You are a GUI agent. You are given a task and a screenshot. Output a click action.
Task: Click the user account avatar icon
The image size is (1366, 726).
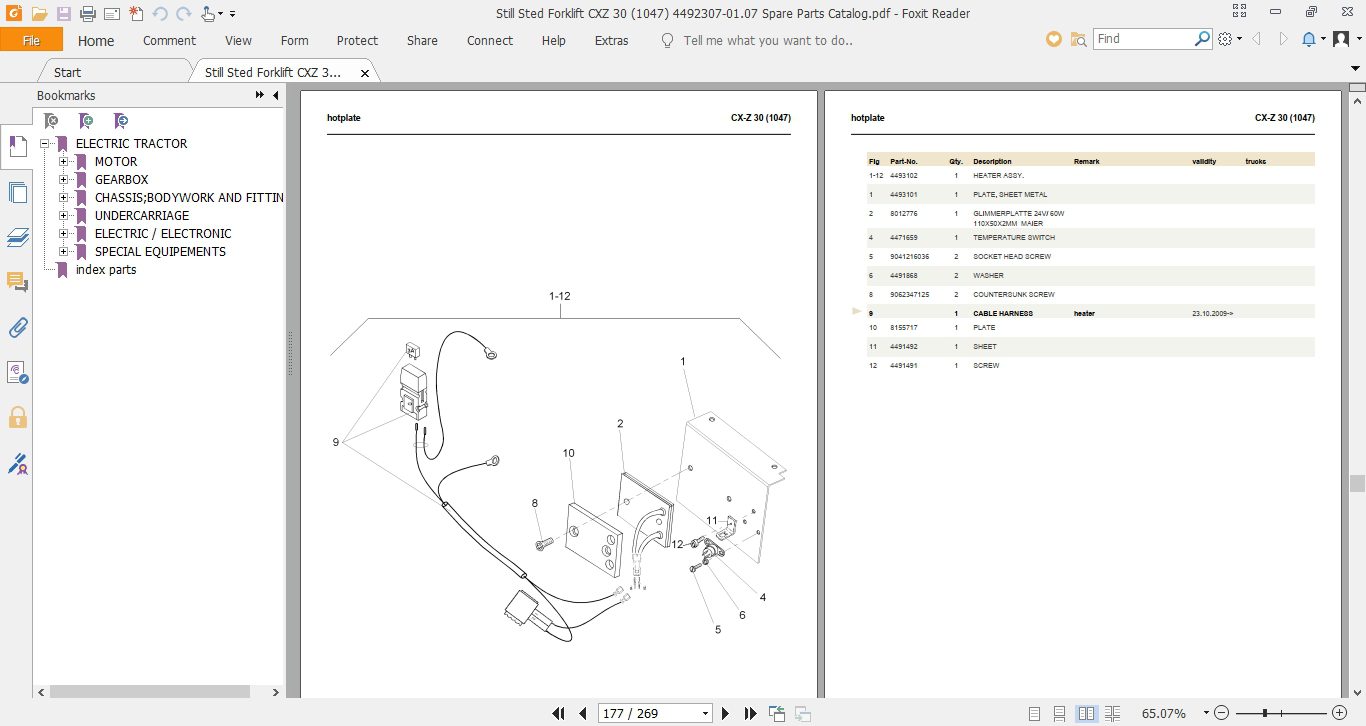click(x=1341, y=39)
